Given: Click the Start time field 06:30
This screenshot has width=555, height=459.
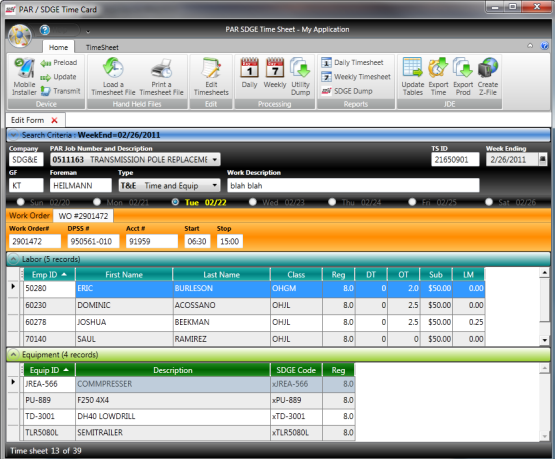Looking at the screenshot, I should point(197,241).
